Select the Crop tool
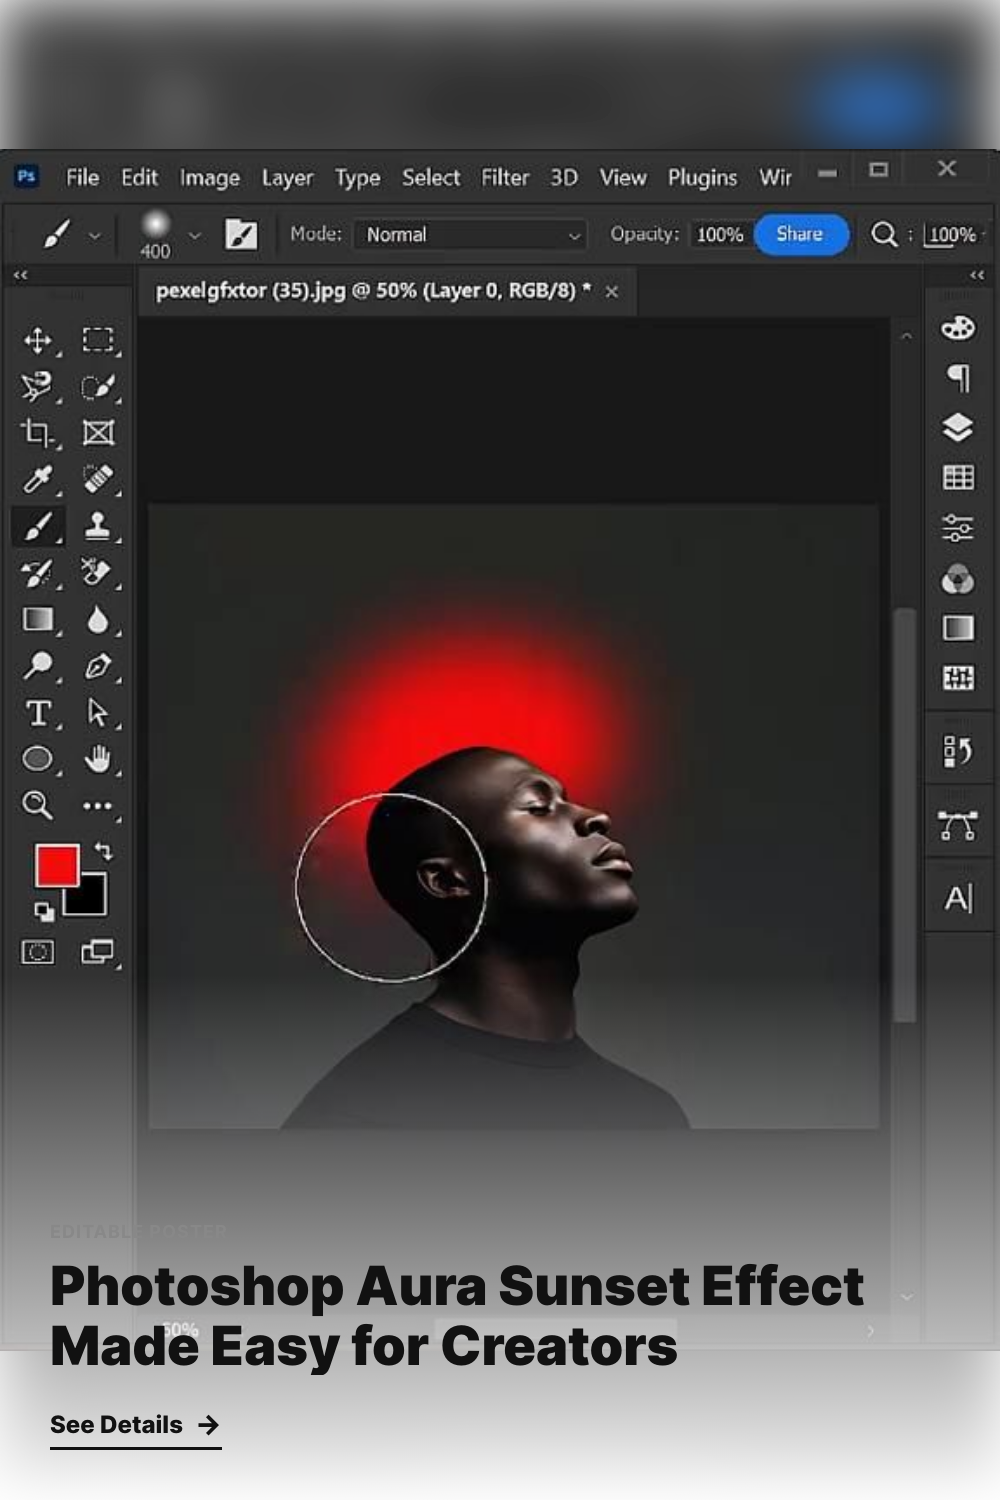 (x=38, y=433)
